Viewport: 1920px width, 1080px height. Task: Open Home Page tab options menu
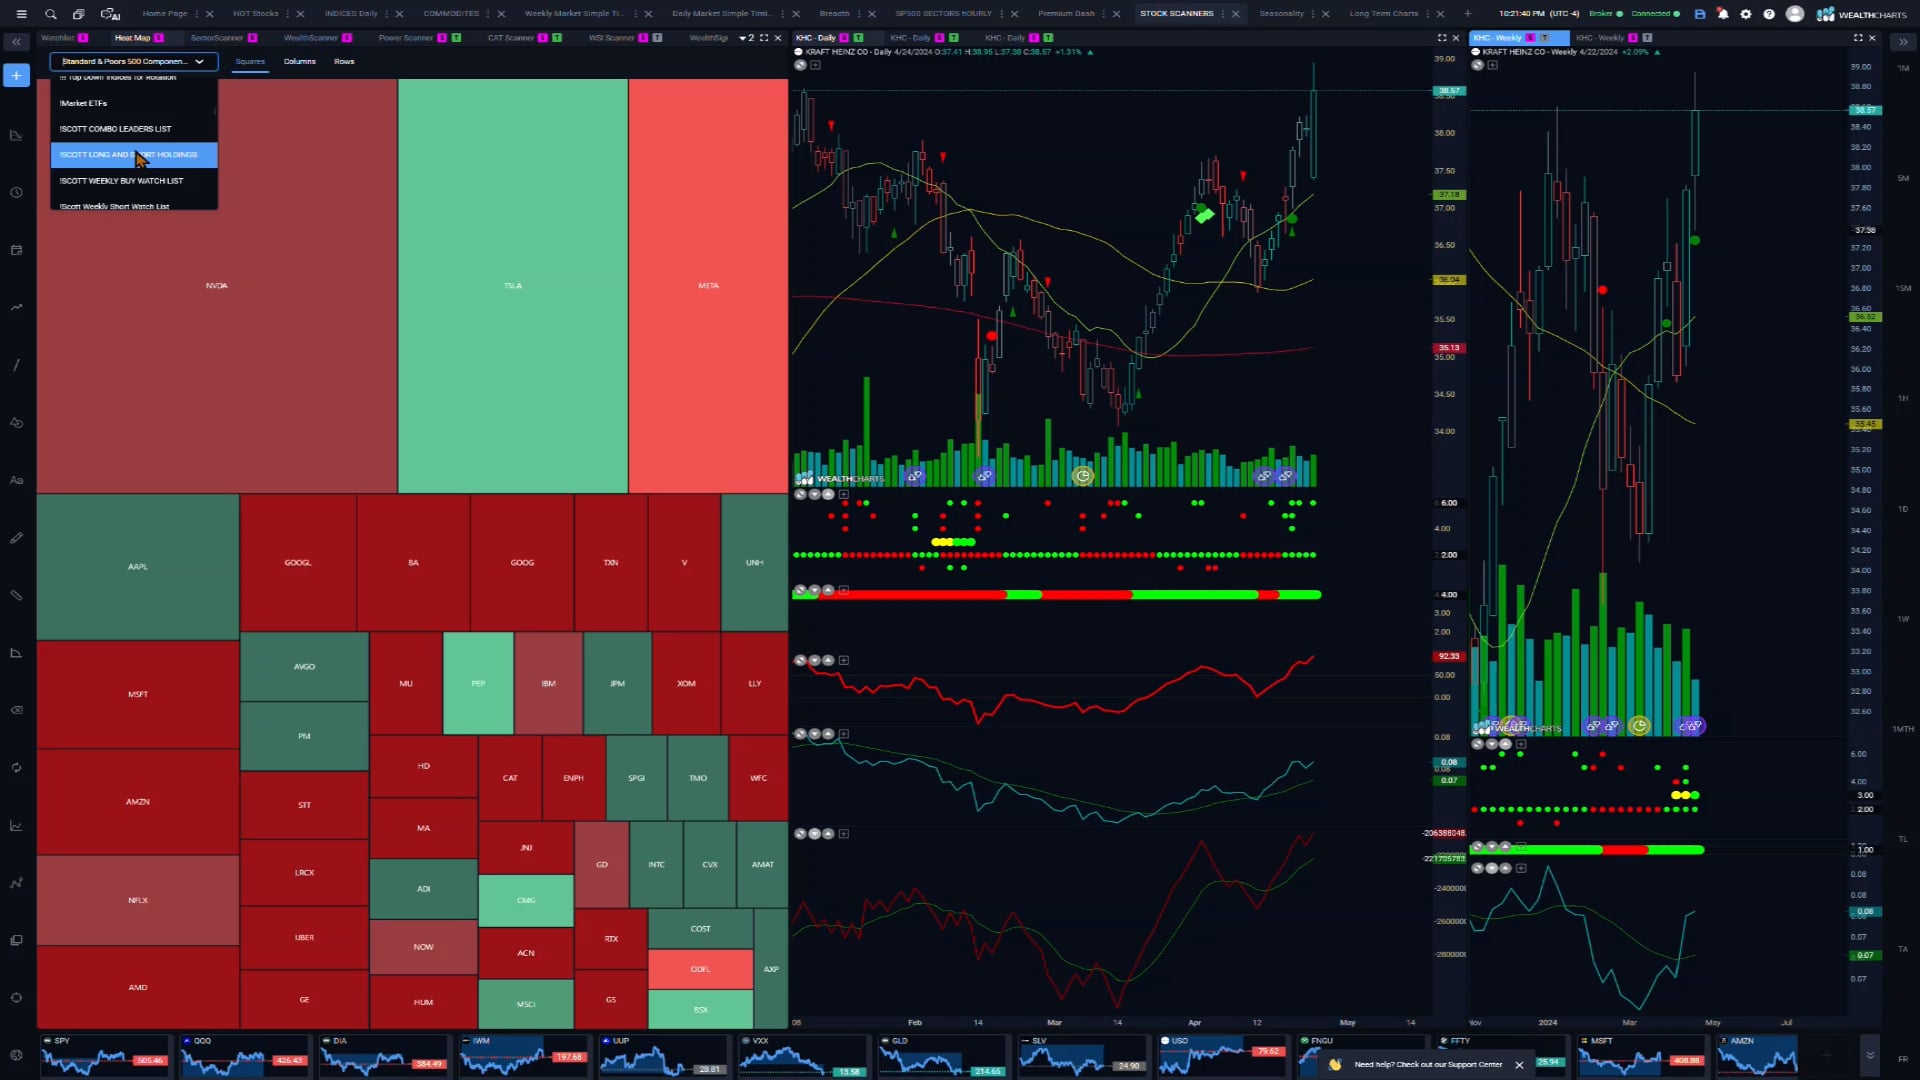point(196,14)
